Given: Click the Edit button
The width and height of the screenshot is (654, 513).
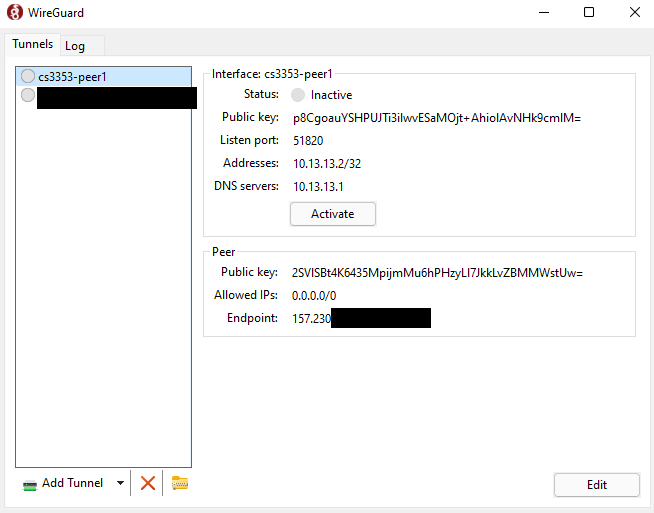Looking at the screenshot, I should 597,485.
